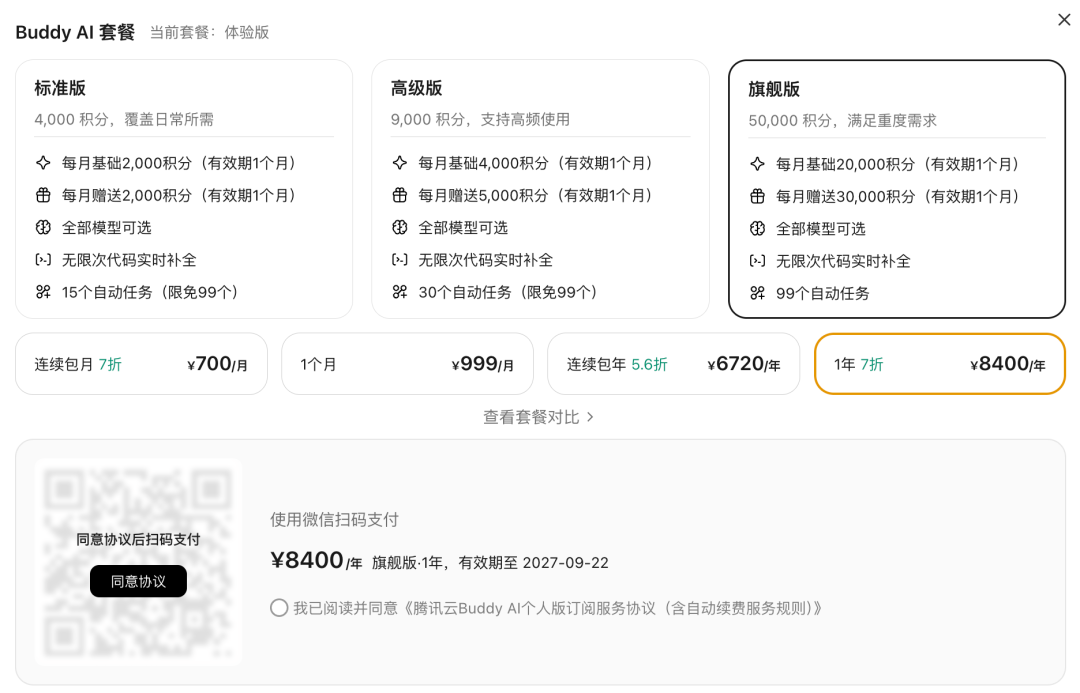Click 50,000 积分，满足重度需求 description

(x=842, y=121)
